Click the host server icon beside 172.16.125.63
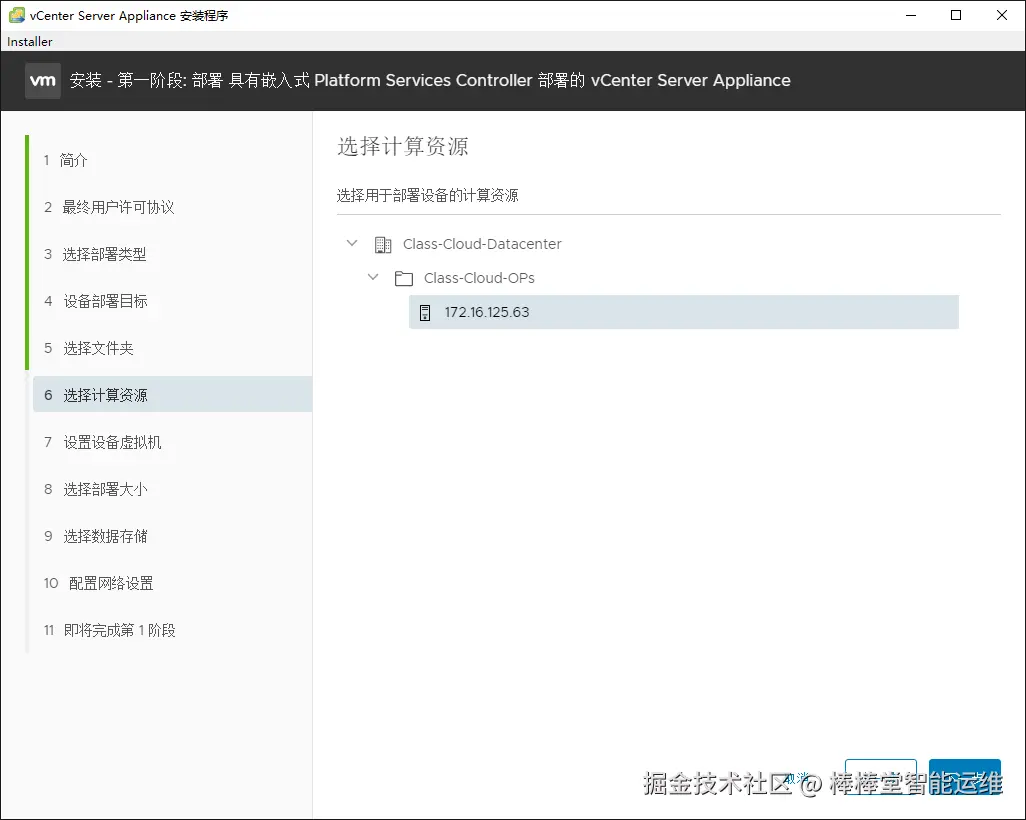The height and width of the screenshot is (820, 1026). click(x=425, y=313)
